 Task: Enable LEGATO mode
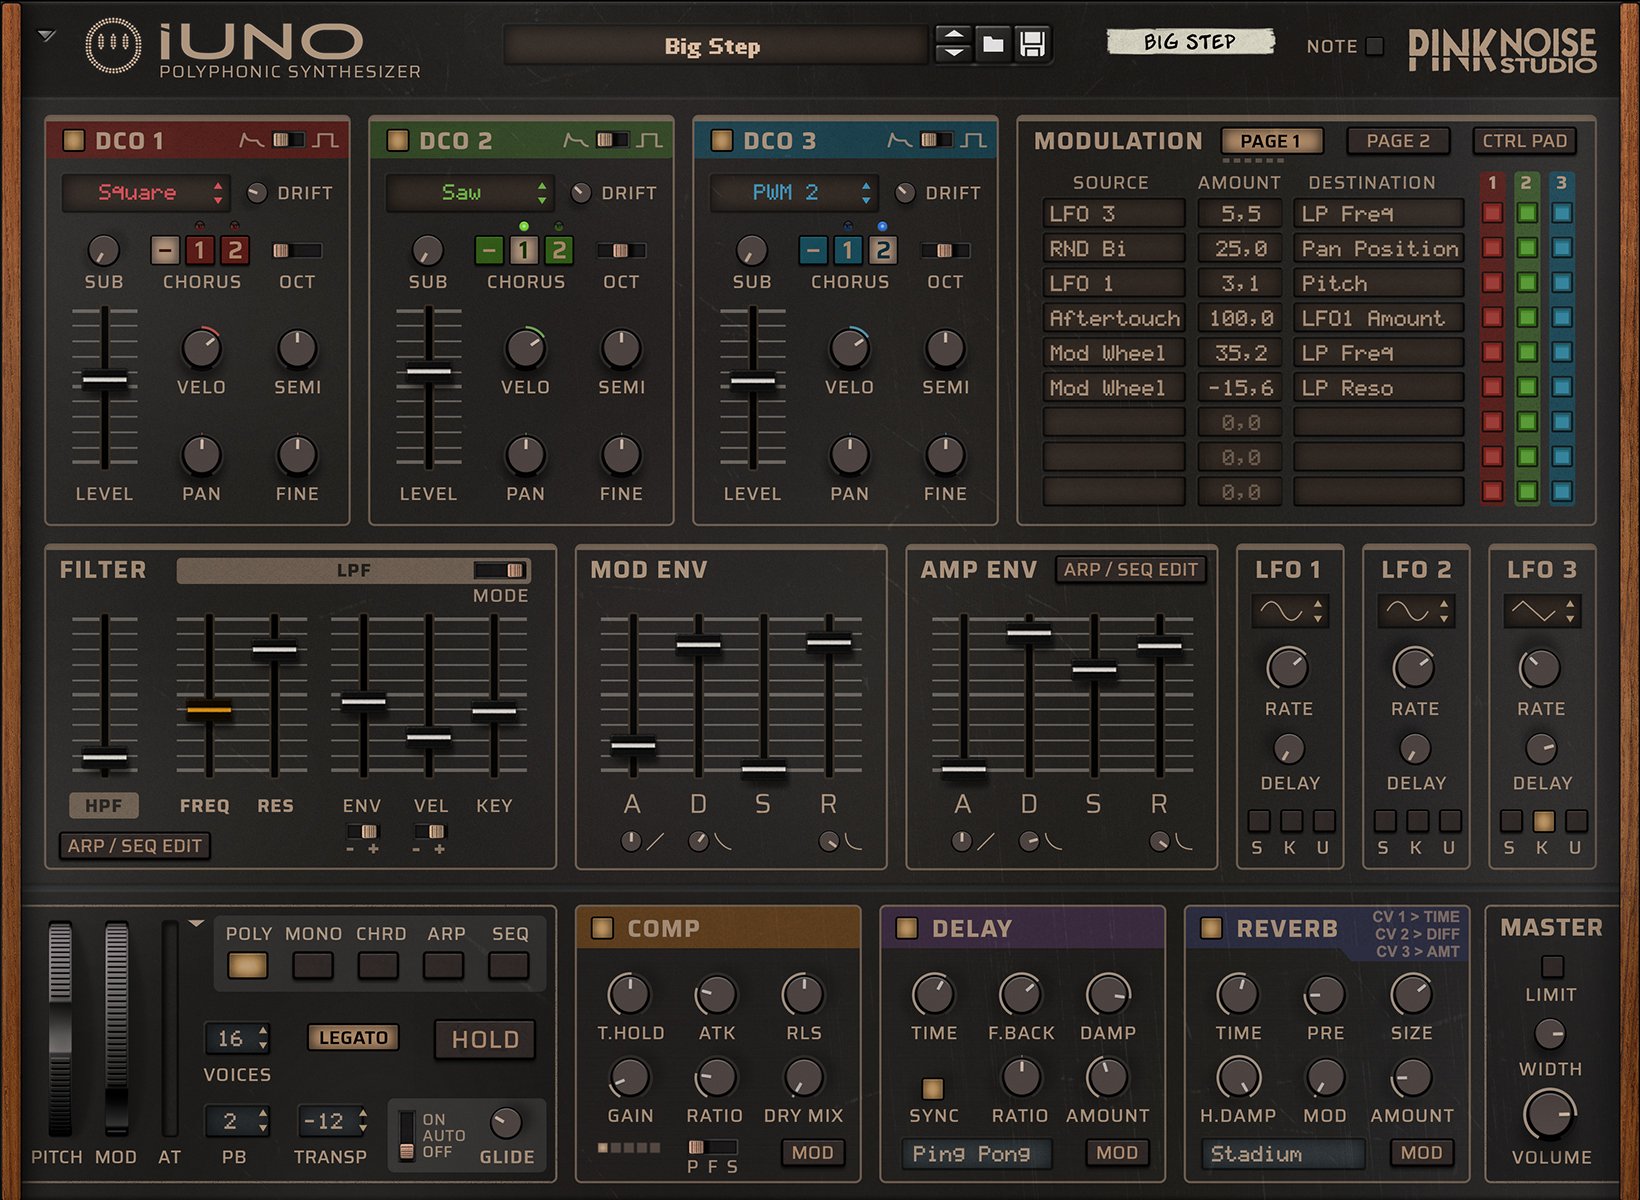(352, 1038)
